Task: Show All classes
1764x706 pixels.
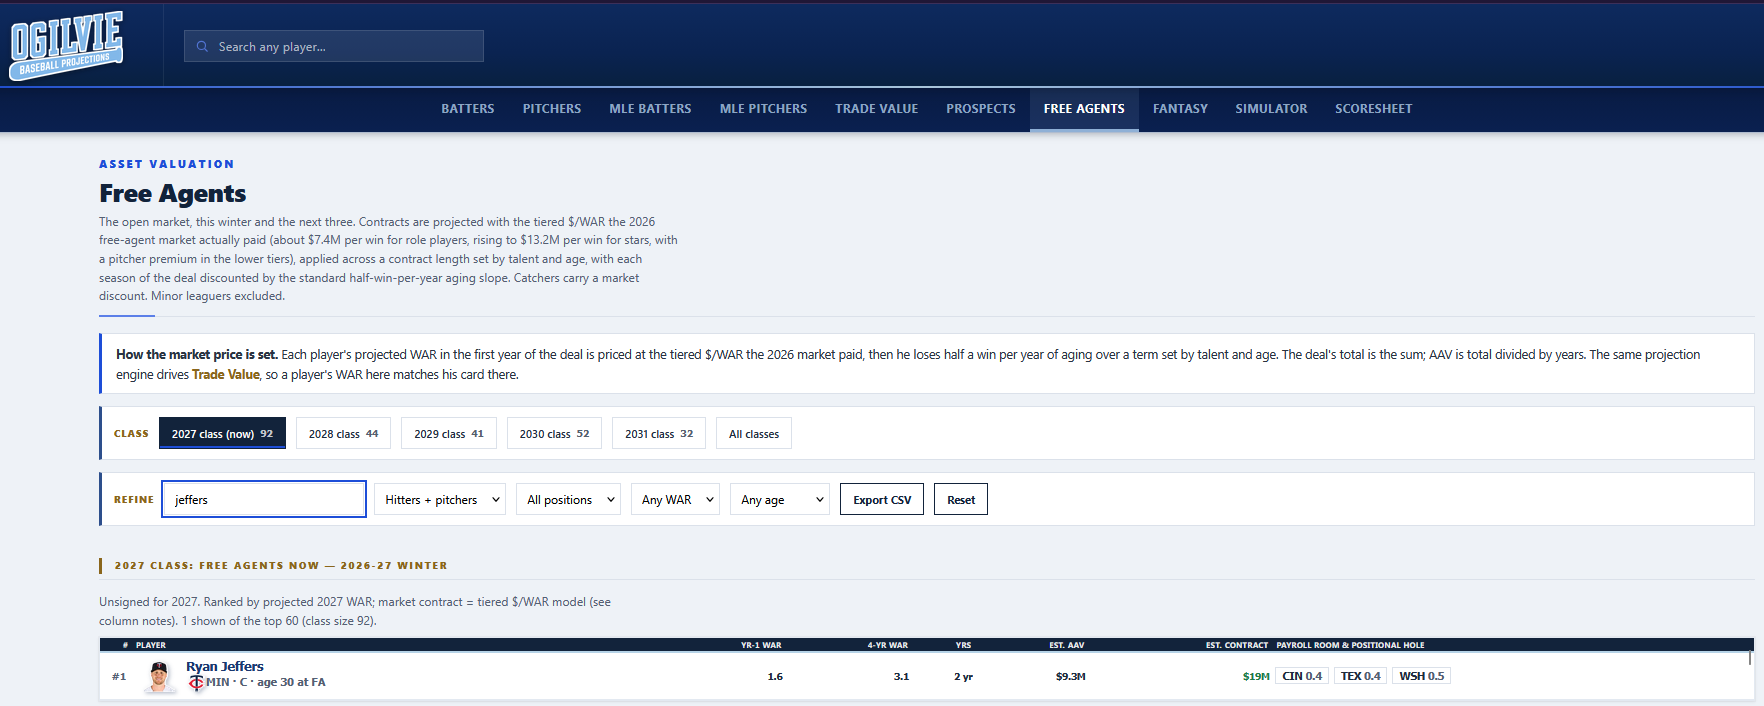Action: click(x=754, y=434)
